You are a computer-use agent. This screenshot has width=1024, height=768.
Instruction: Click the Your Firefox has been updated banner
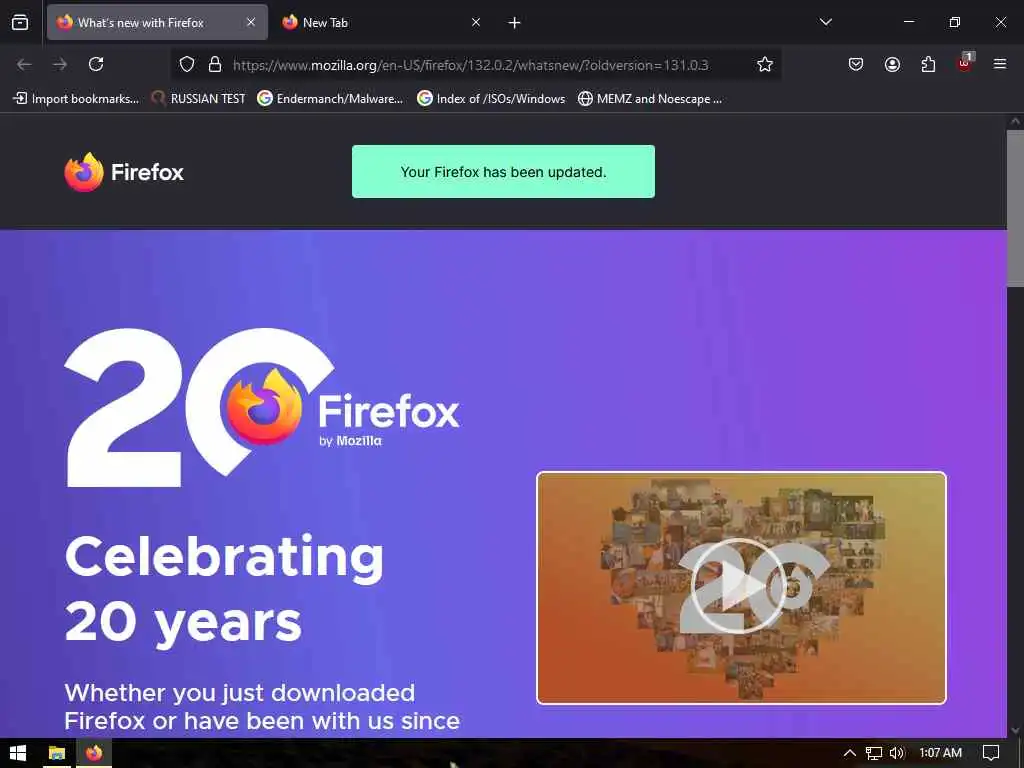[x=504, y=172]
